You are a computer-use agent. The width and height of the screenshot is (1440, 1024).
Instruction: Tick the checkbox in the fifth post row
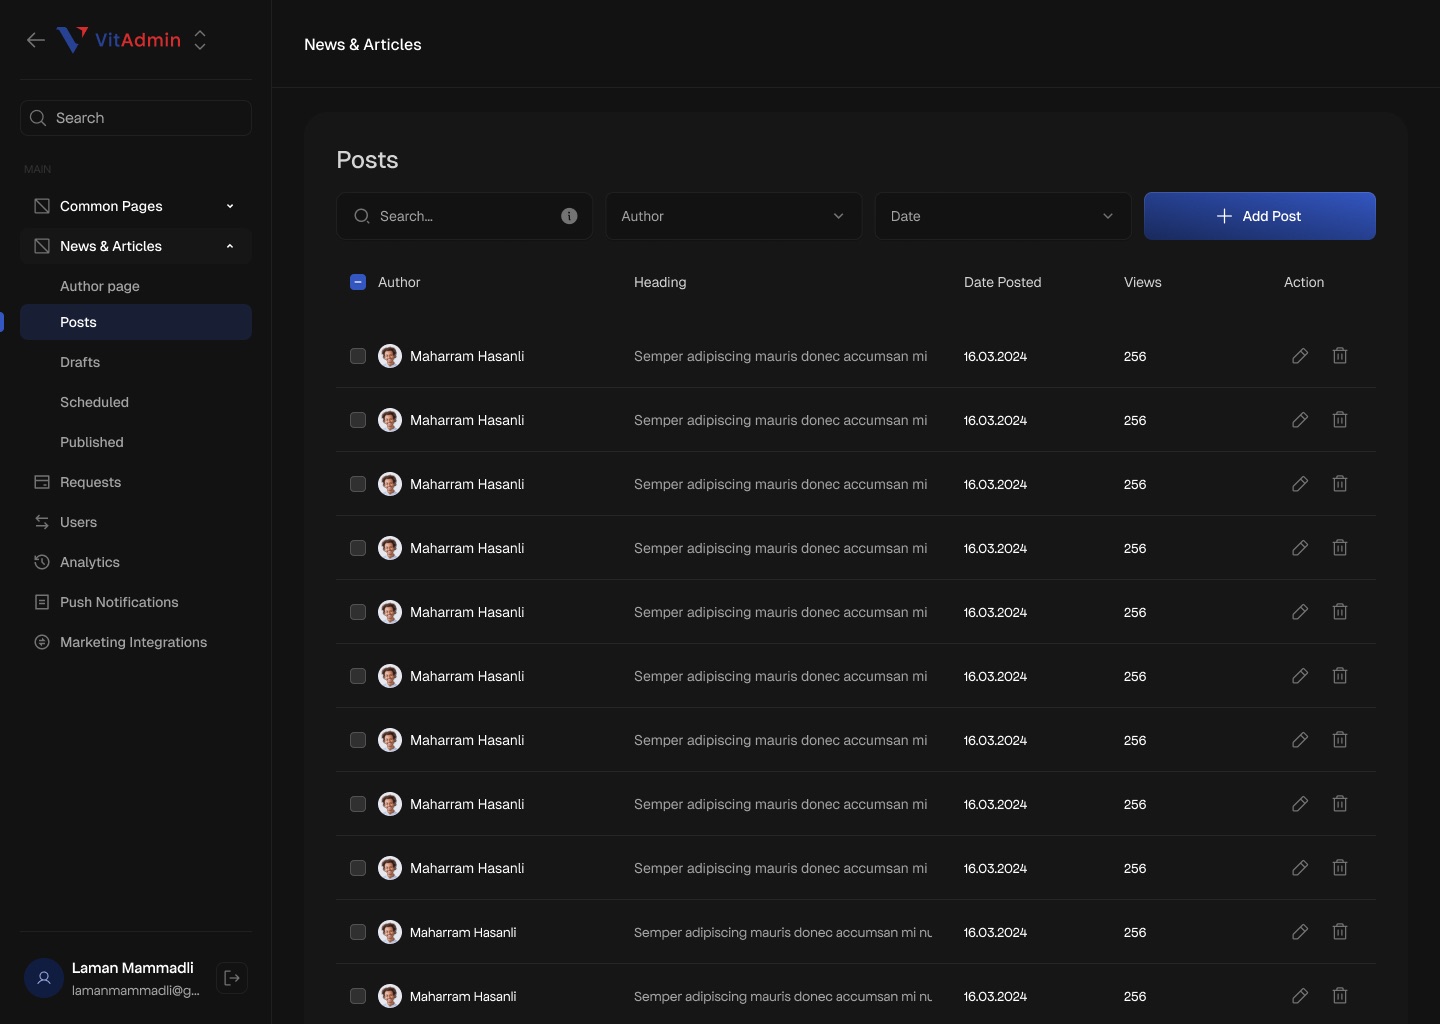point(358,612)
